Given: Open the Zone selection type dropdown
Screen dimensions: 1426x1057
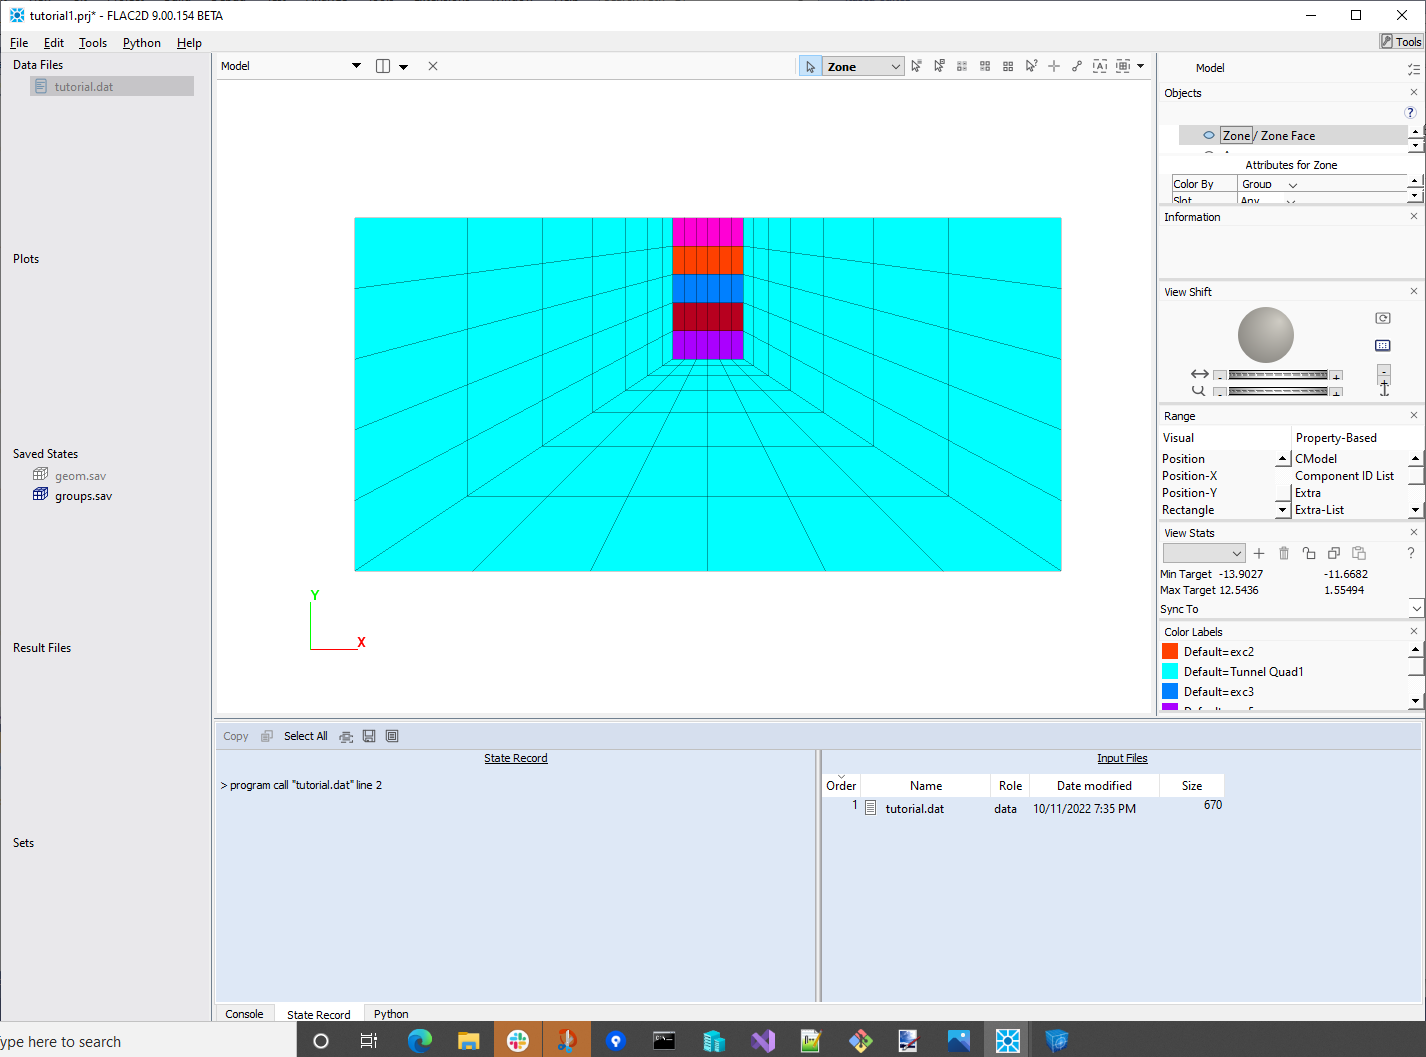Looking at the screenshot, I should click(864, 67).
